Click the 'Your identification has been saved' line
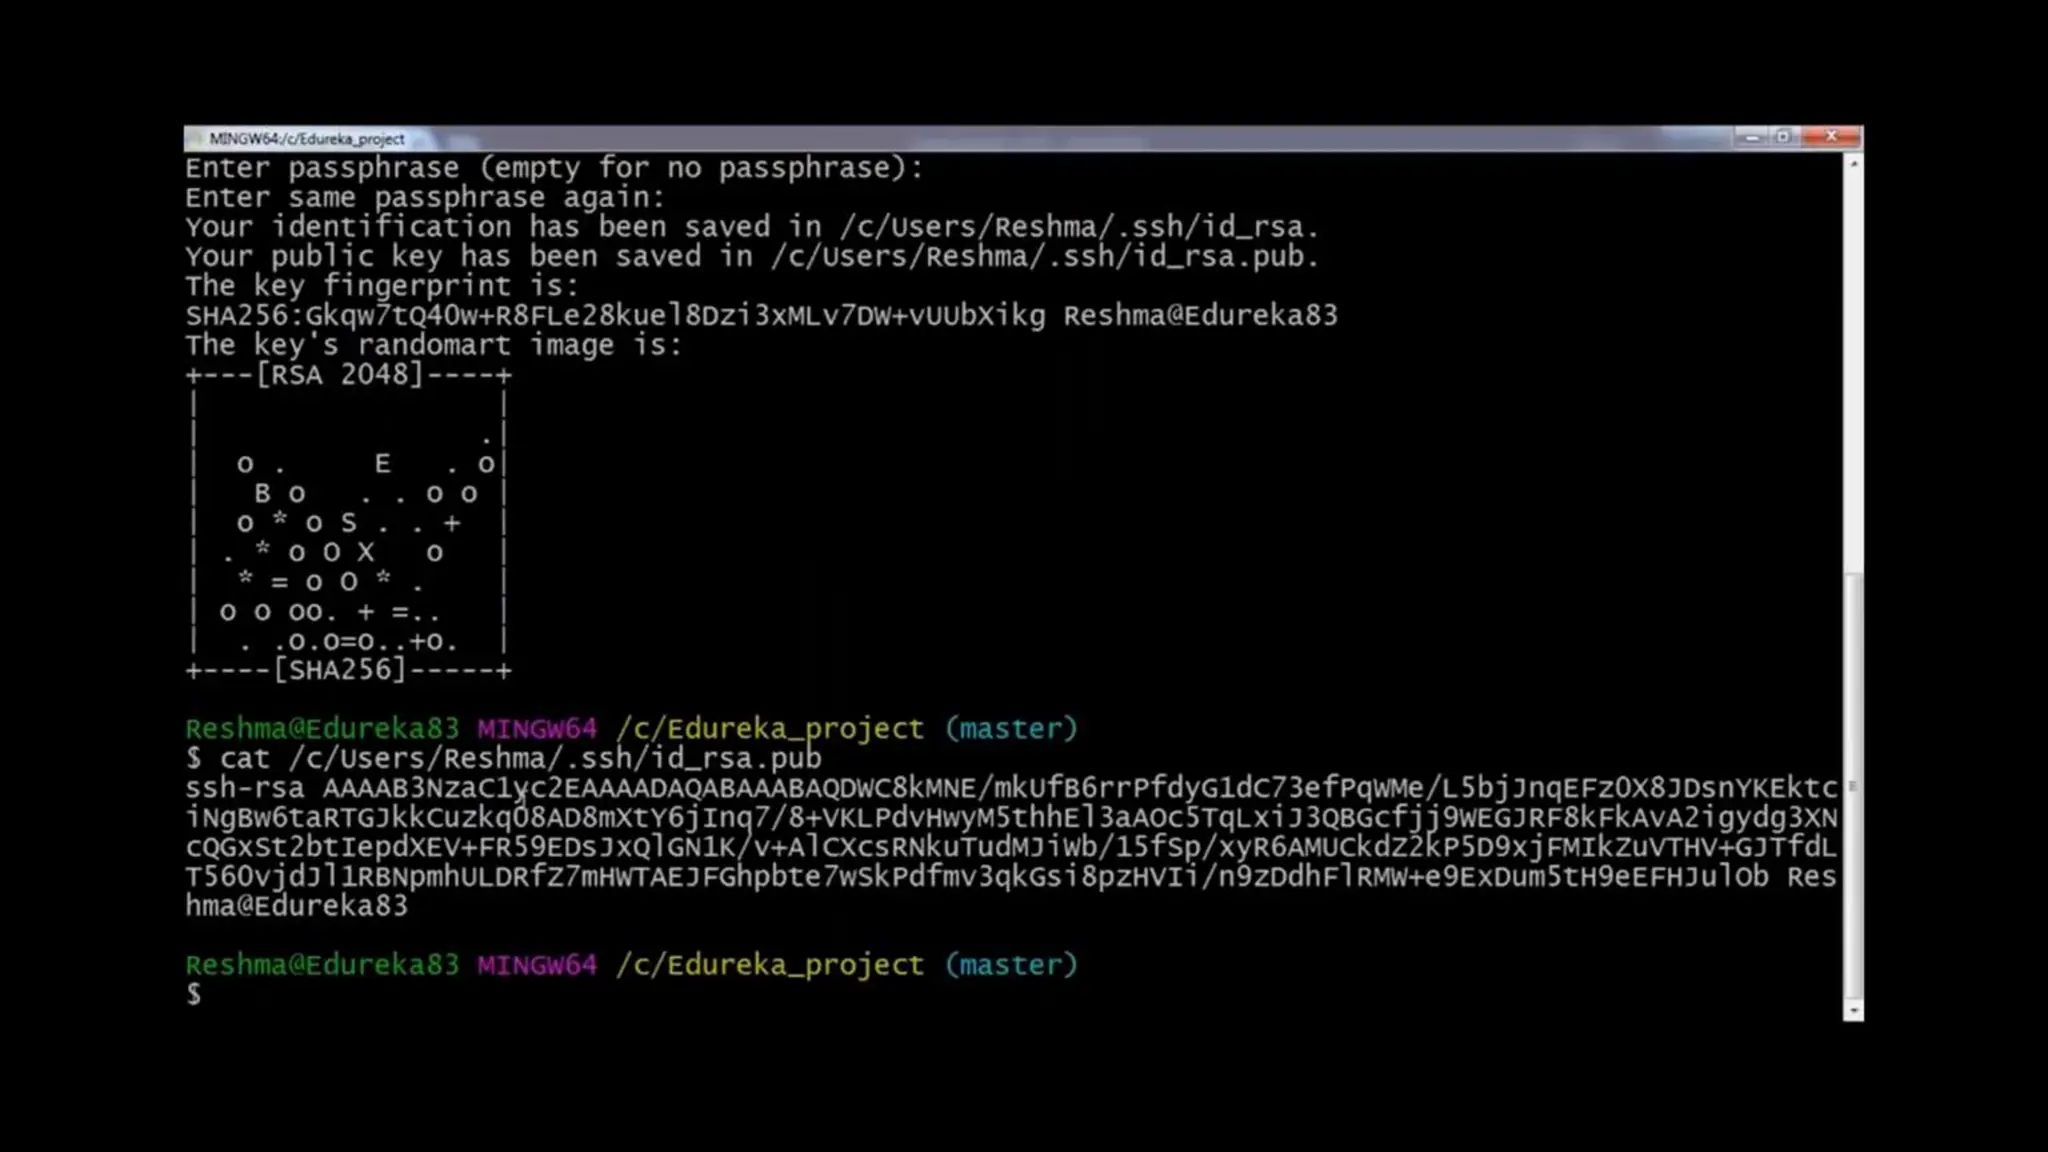 tap(752, 227)
